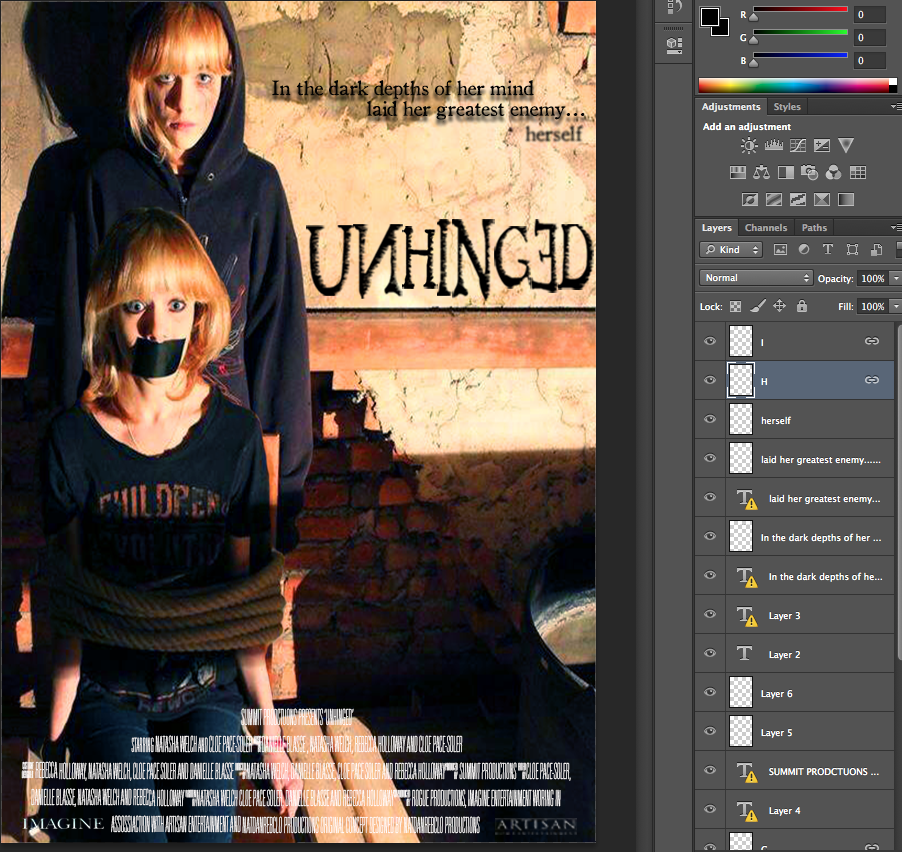This screenshot has width=902, height=852.
Task: Lock image pixels with brush icon
Action: [x=758, y=306]
